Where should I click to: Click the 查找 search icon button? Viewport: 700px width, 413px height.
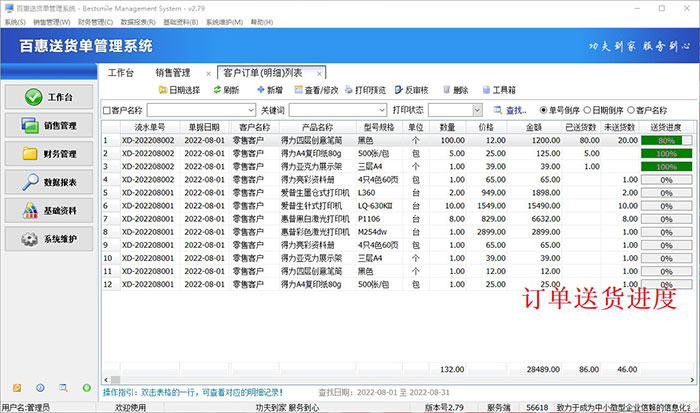tap(510, 110)
